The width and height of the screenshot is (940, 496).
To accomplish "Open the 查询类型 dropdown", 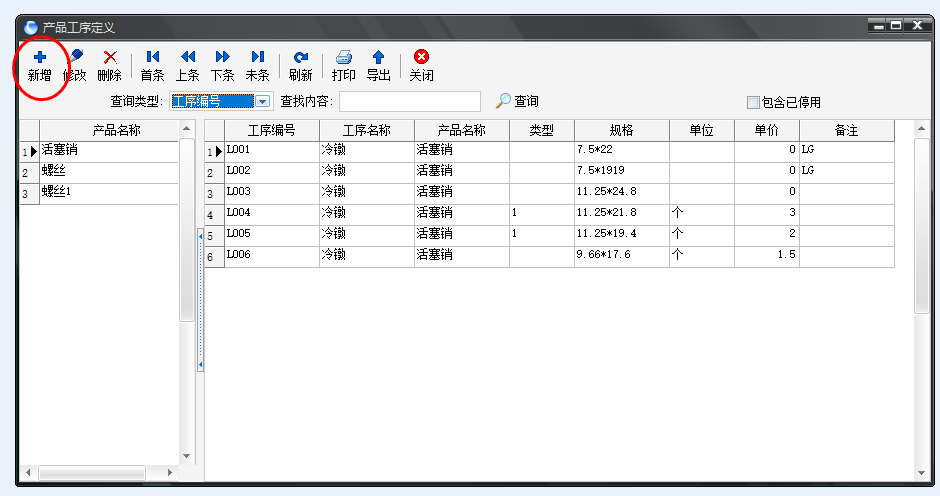I will pyautogui.click(x=263, y=101).
